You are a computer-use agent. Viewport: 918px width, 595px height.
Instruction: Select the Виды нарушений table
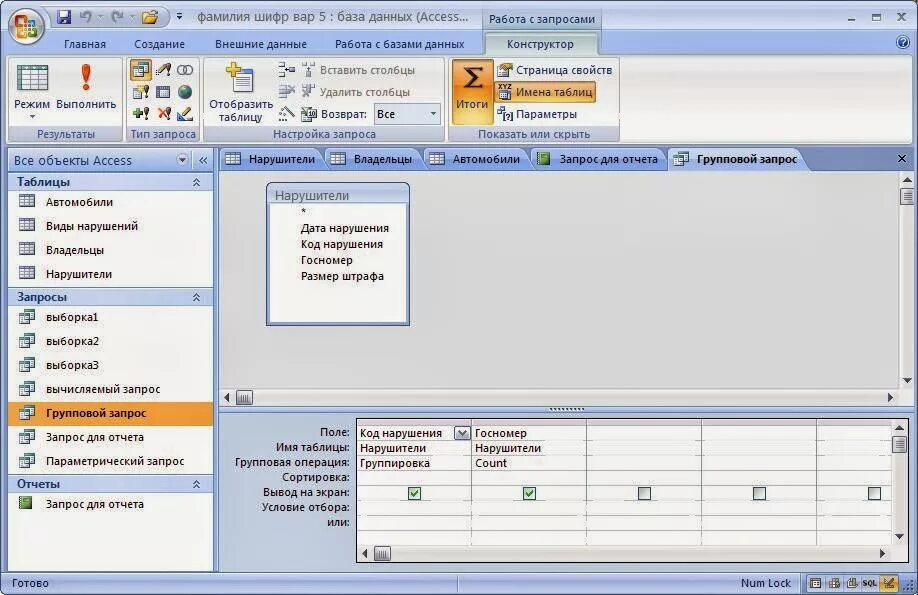coord(111,226)
